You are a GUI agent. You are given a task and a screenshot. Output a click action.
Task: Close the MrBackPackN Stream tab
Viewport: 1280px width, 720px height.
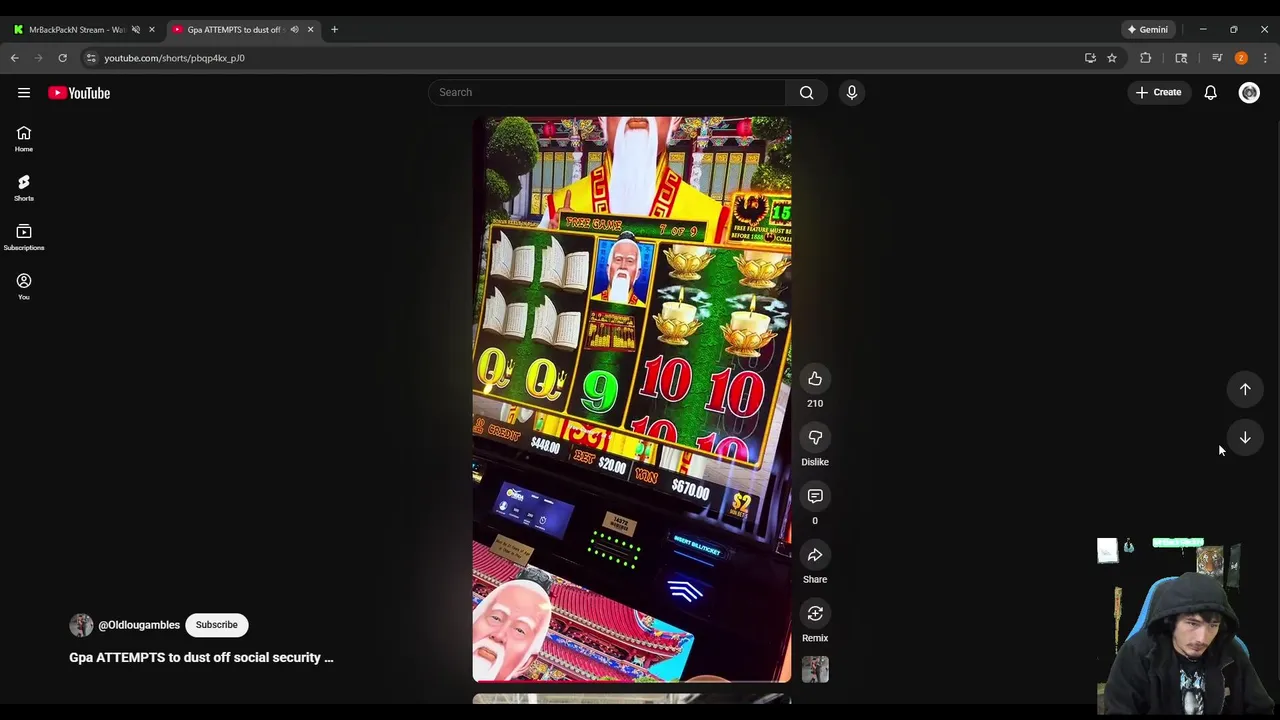coord(152,30)
